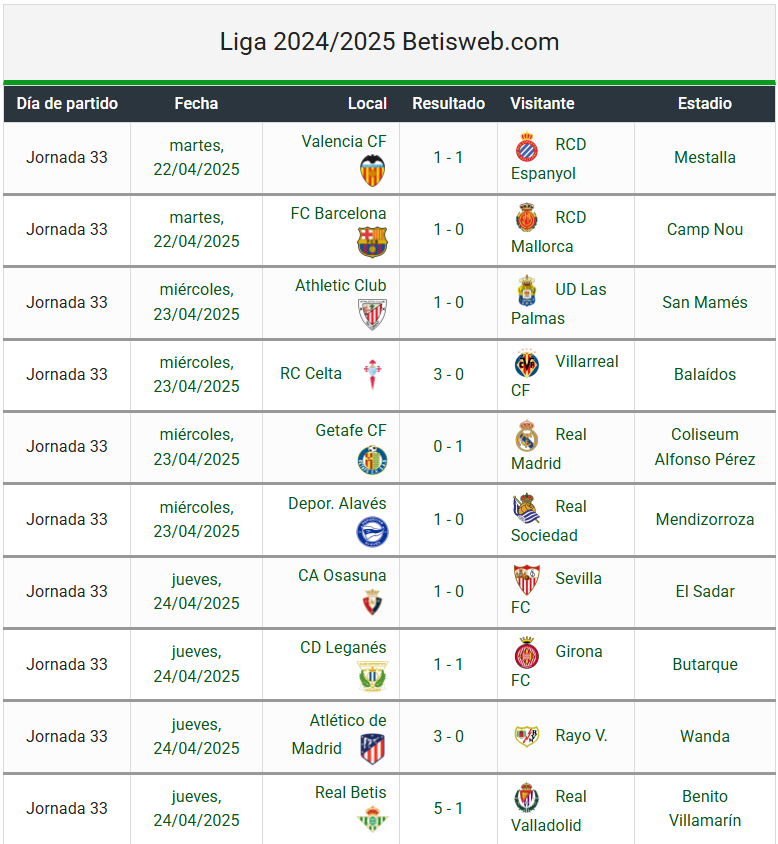The width and height of the screenshot is (778, 844).
Task: Open the CD Leganés team link
Action: [x=343, y=648]
